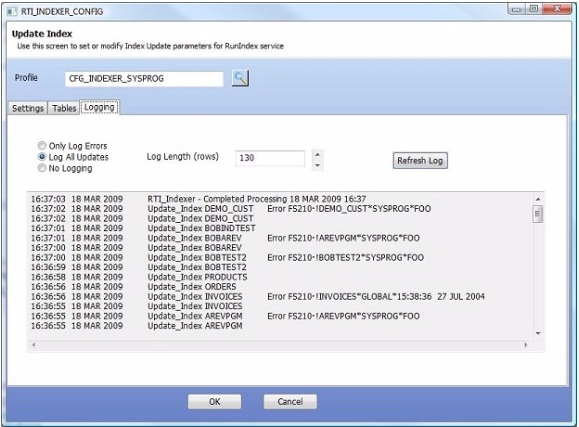Viewport: 579px width, 427px height.
Task: Click the log list scroll down arrow
Action: [x=538, y=334]
